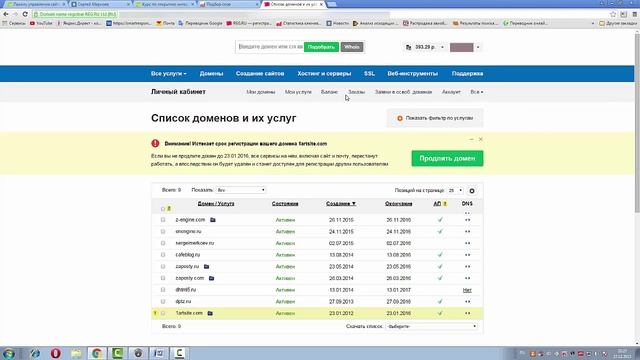Open balance dropdown arrow
This screenshot has height=360, width=640.
[x=442, y=47]
